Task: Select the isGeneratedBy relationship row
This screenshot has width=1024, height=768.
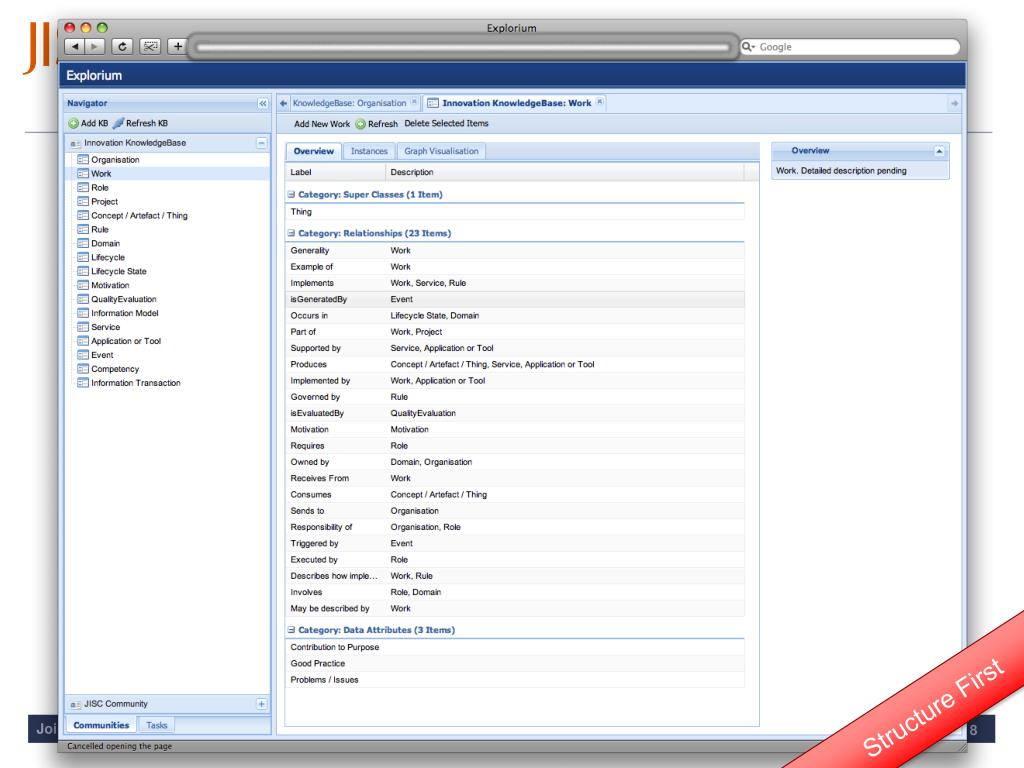Action: click(x=515, y=299)
